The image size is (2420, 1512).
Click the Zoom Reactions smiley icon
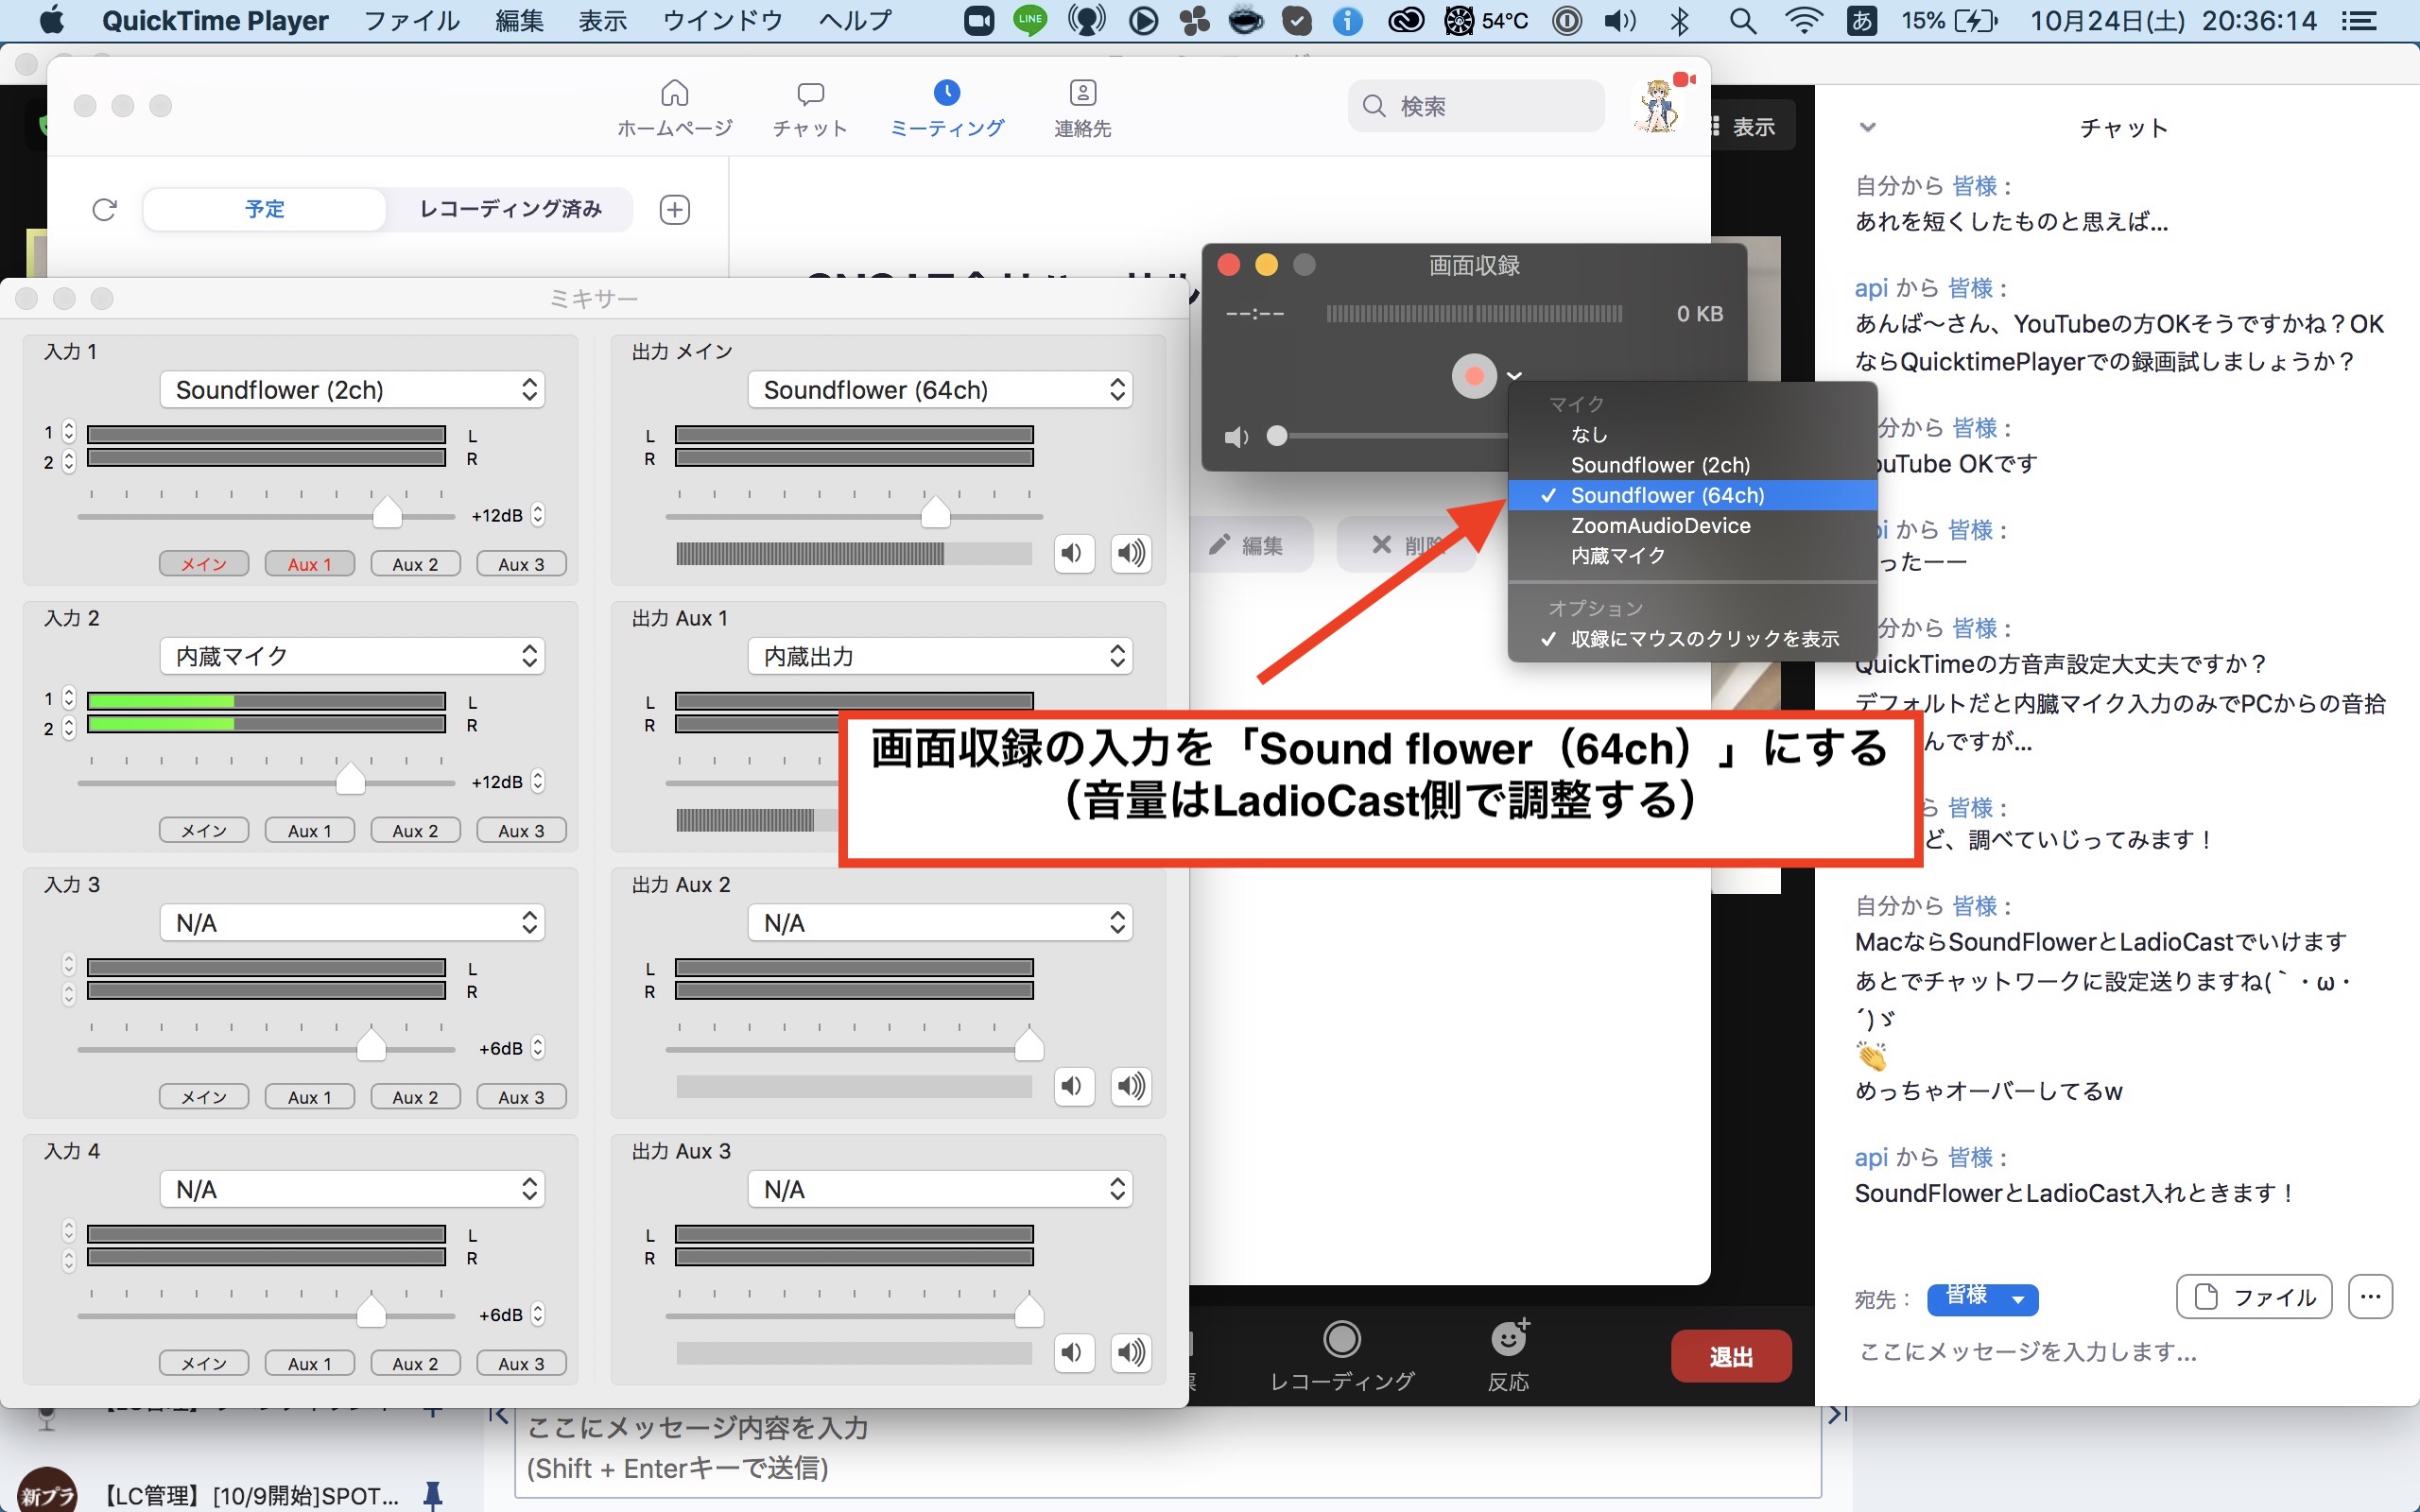tap(1508, 1338)
